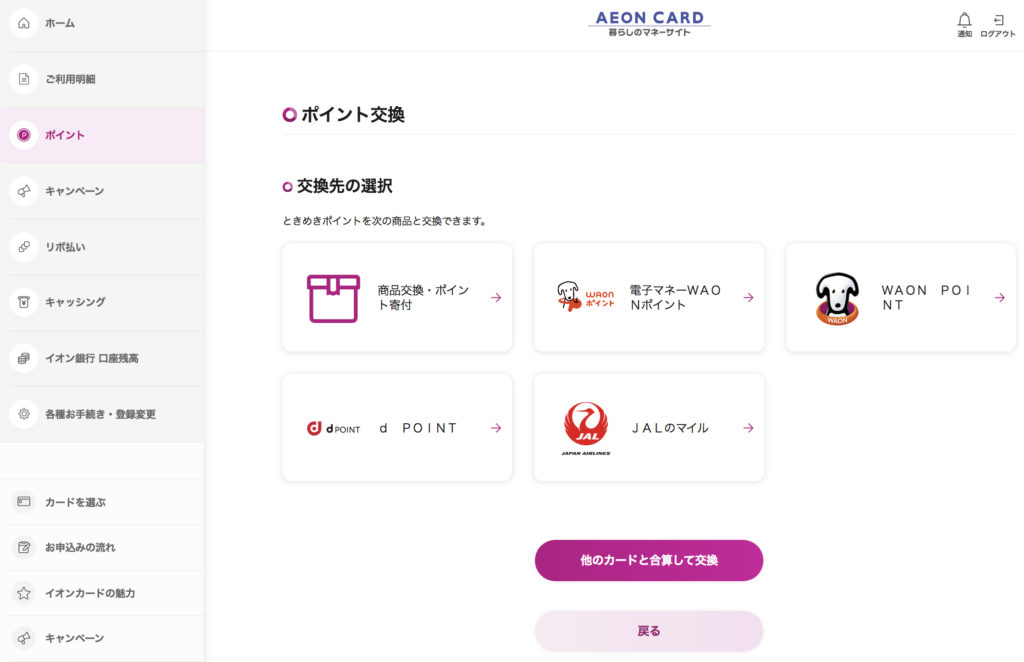Click the 戻る button
The image size is (1024, 662).
648,631
